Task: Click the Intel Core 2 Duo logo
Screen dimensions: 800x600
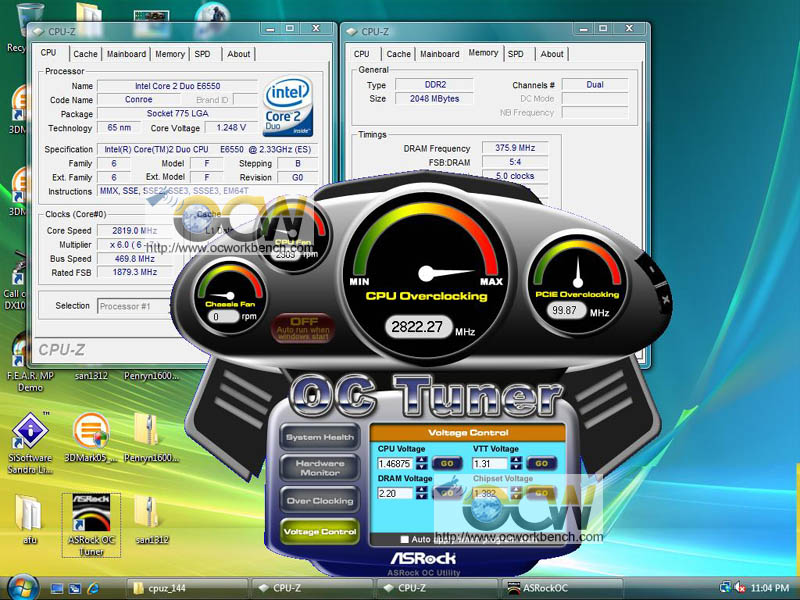Action: click(288, 106)
